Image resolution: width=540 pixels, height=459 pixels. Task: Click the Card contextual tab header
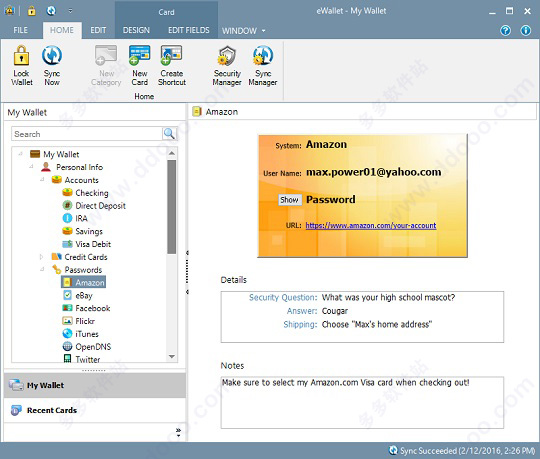tap(166, 12)
